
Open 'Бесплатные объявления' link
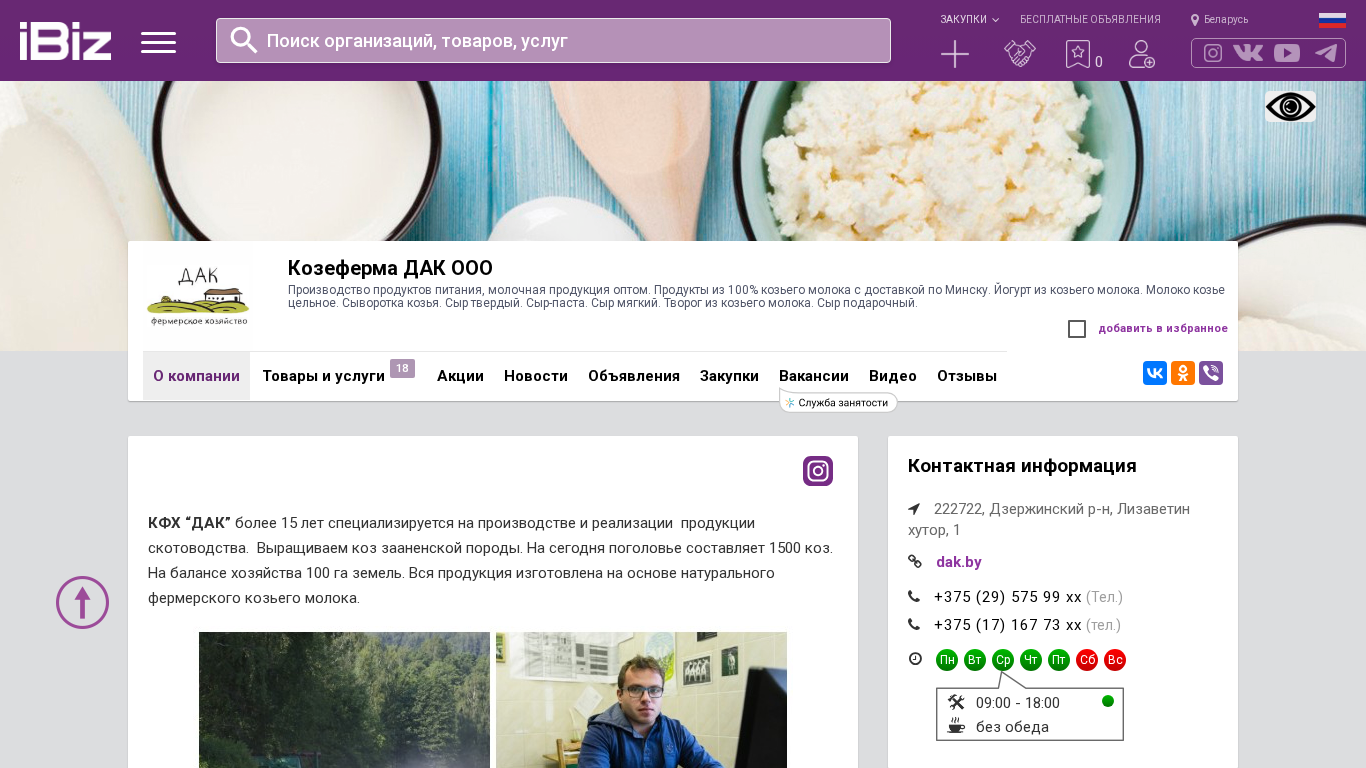pyautogui.click(x=1090, y=19)
